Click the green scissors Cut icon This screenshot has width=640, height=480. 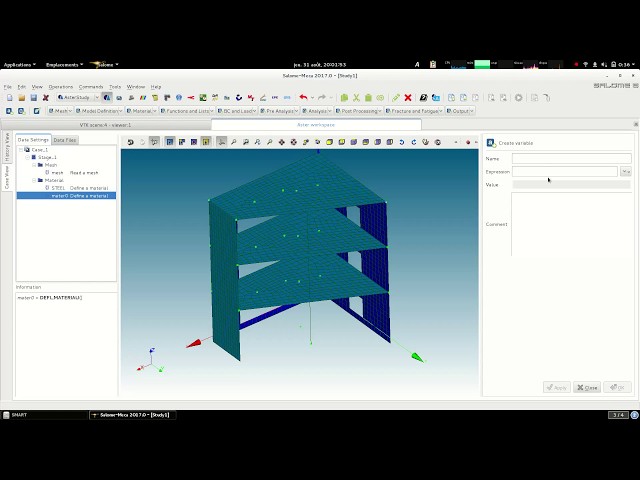pos(356,98)
